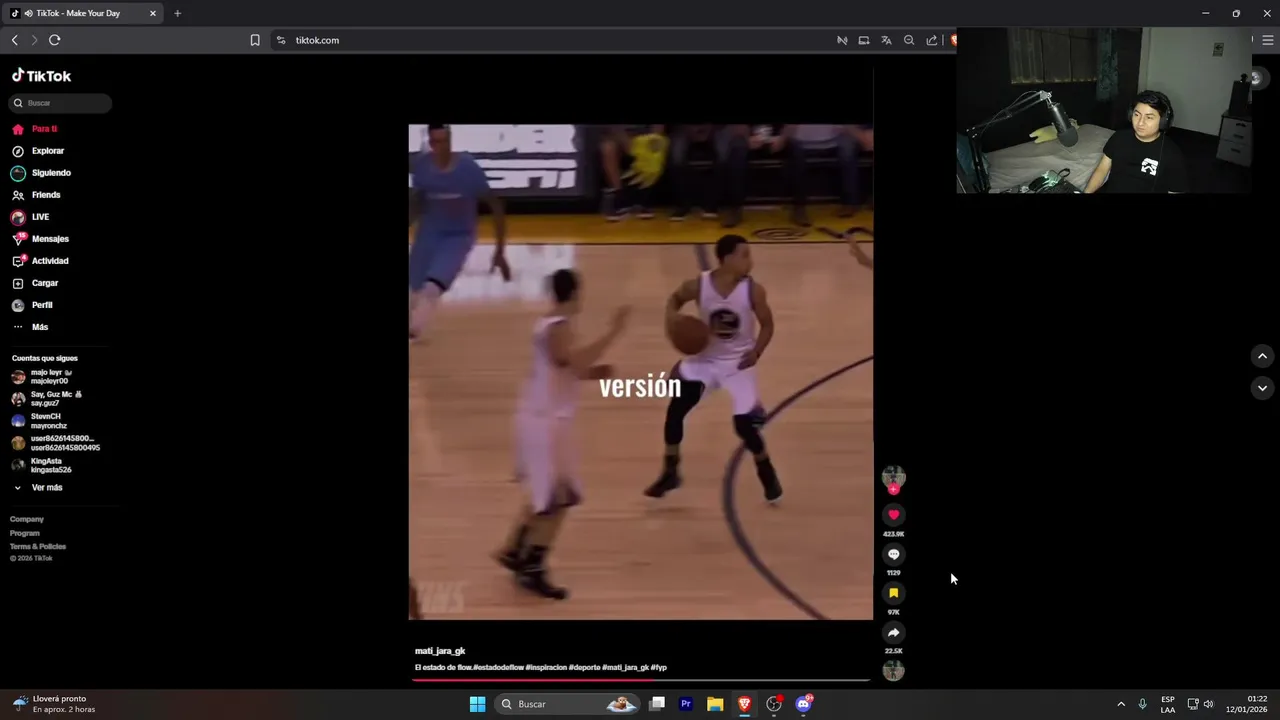Go to previous video with up arrow
The image size is (1280, 720).
(x=1262, y=356)
